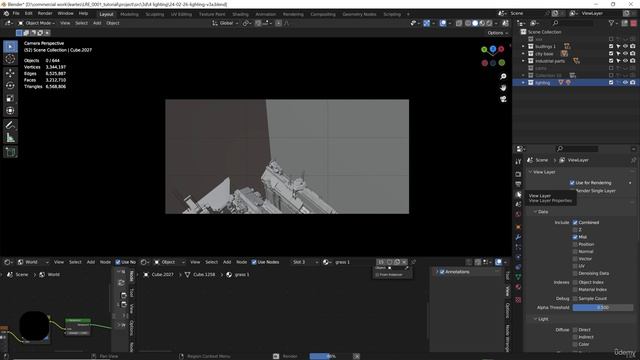This screenshot has height=360, width=640.
Task: Click the grass 1 material name field
Action: pyautogui.click(x=353, y=262)
